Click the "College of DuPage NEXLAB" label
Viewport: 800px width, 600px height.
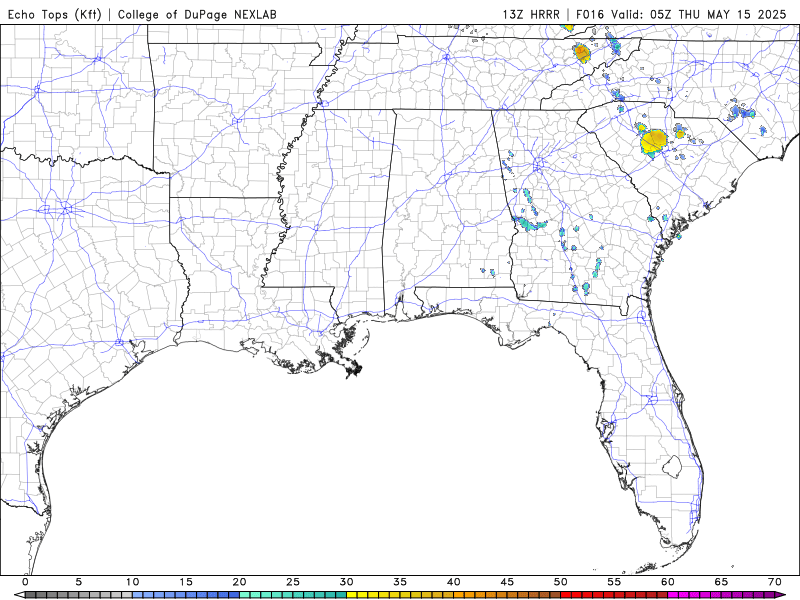[x=197, y=14]
